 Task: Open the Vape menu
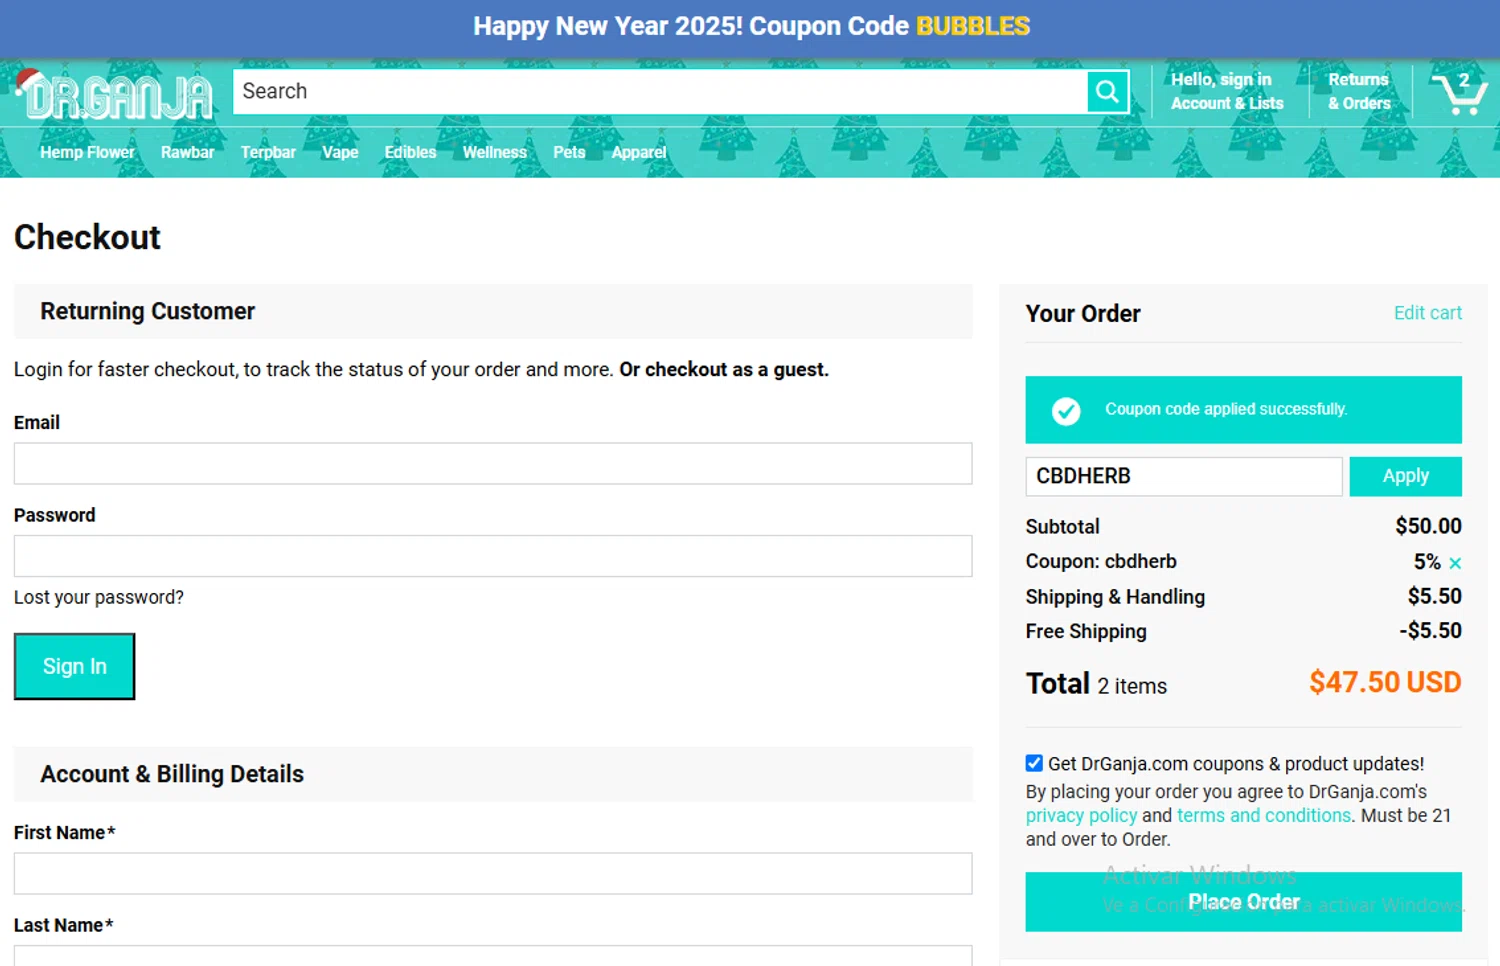340,152
